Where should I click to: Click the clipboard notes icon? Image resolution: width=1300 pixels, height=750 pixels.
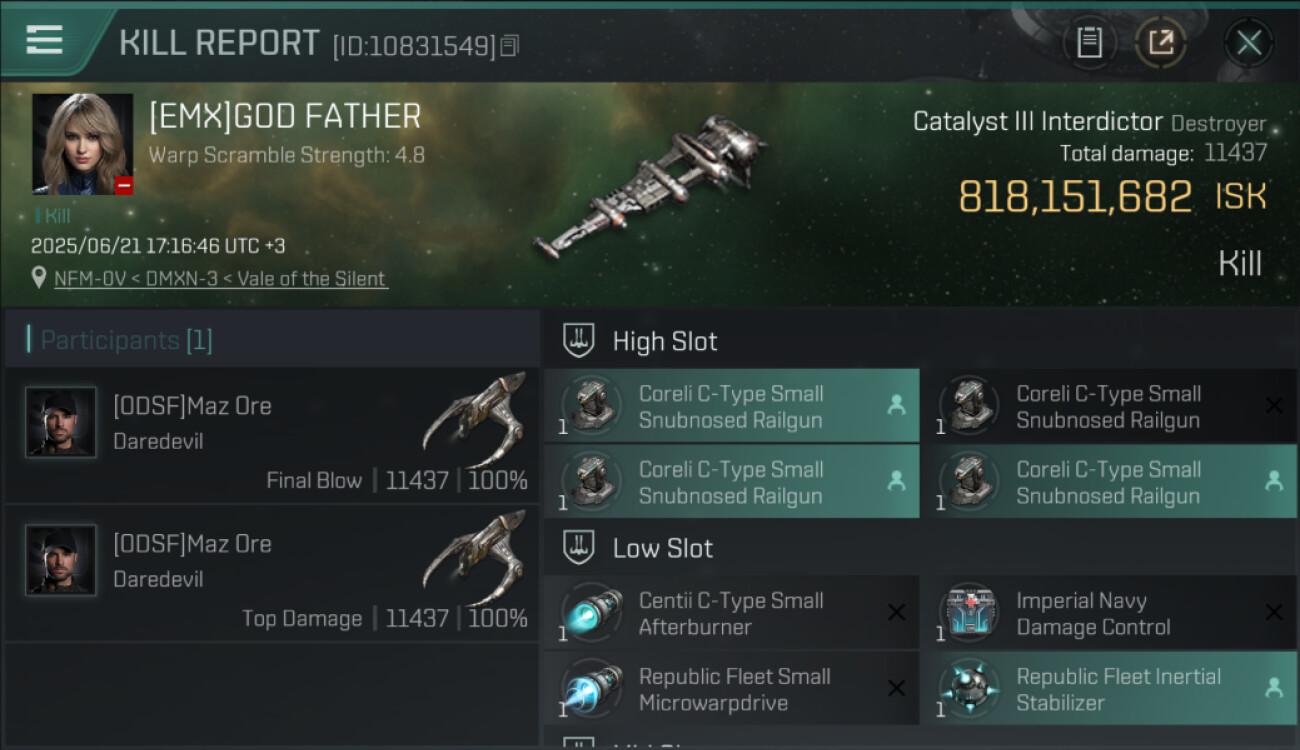1089,43
